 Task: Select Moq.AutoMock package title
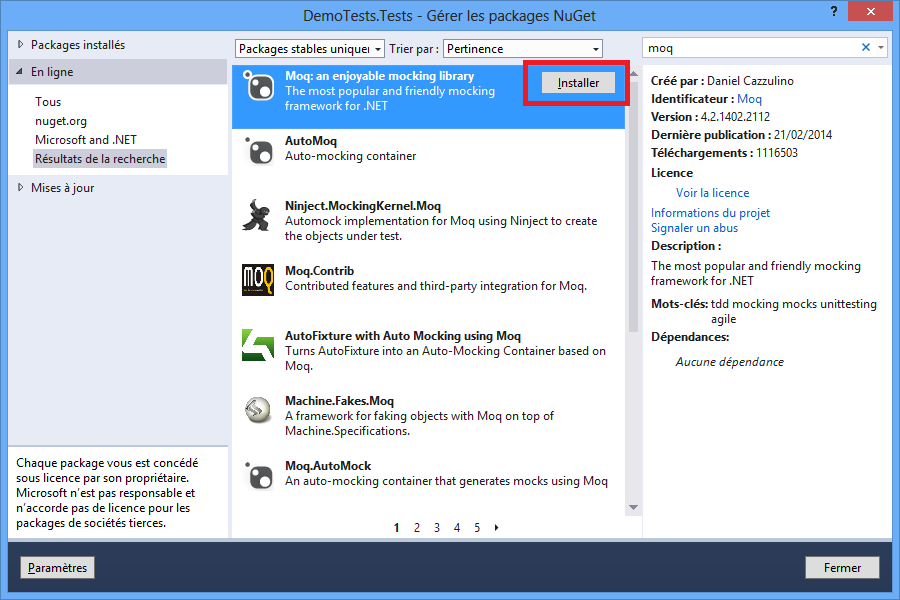328,466
